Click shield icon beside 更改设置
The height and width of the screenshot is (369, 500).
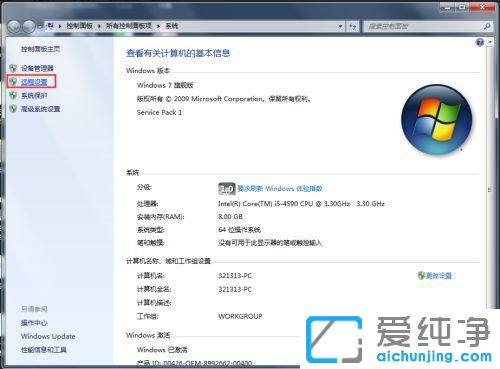click(421, 275)
